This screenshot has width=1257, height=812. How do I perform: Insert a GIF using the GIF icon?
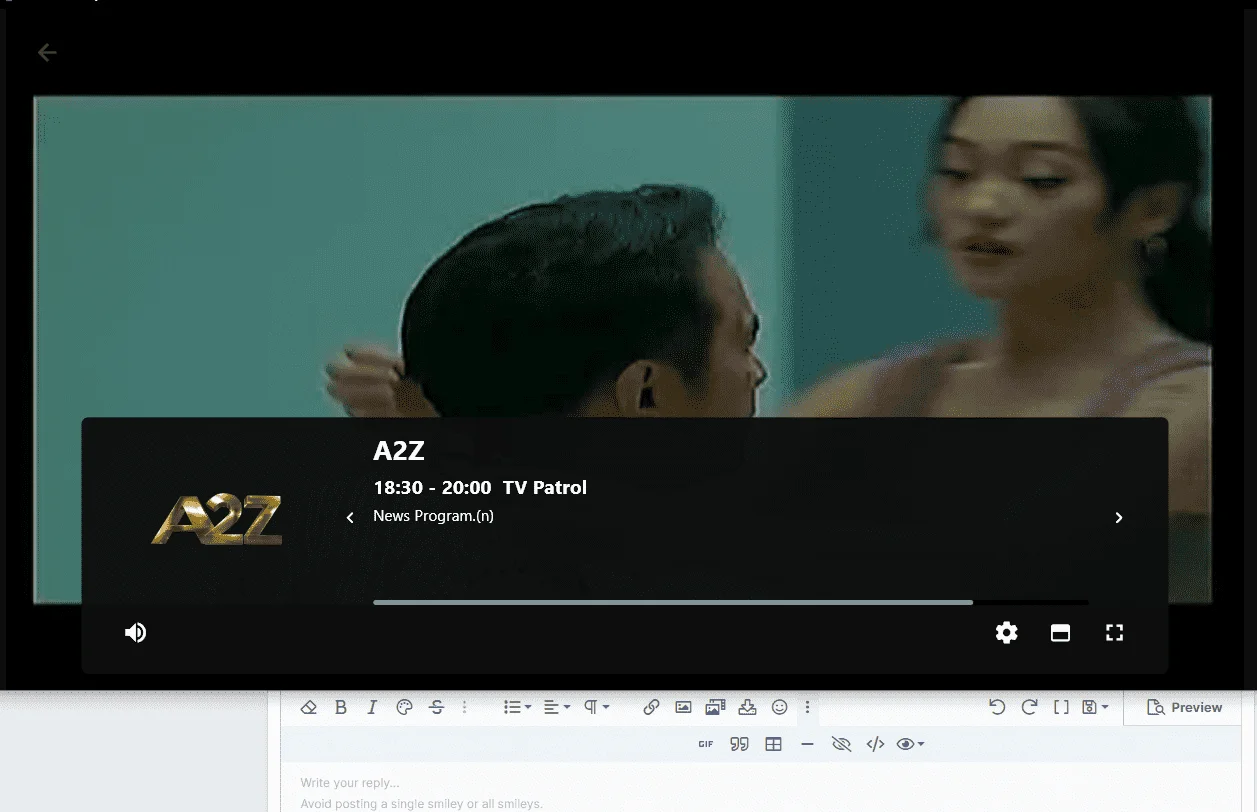(x=706, y=744)
